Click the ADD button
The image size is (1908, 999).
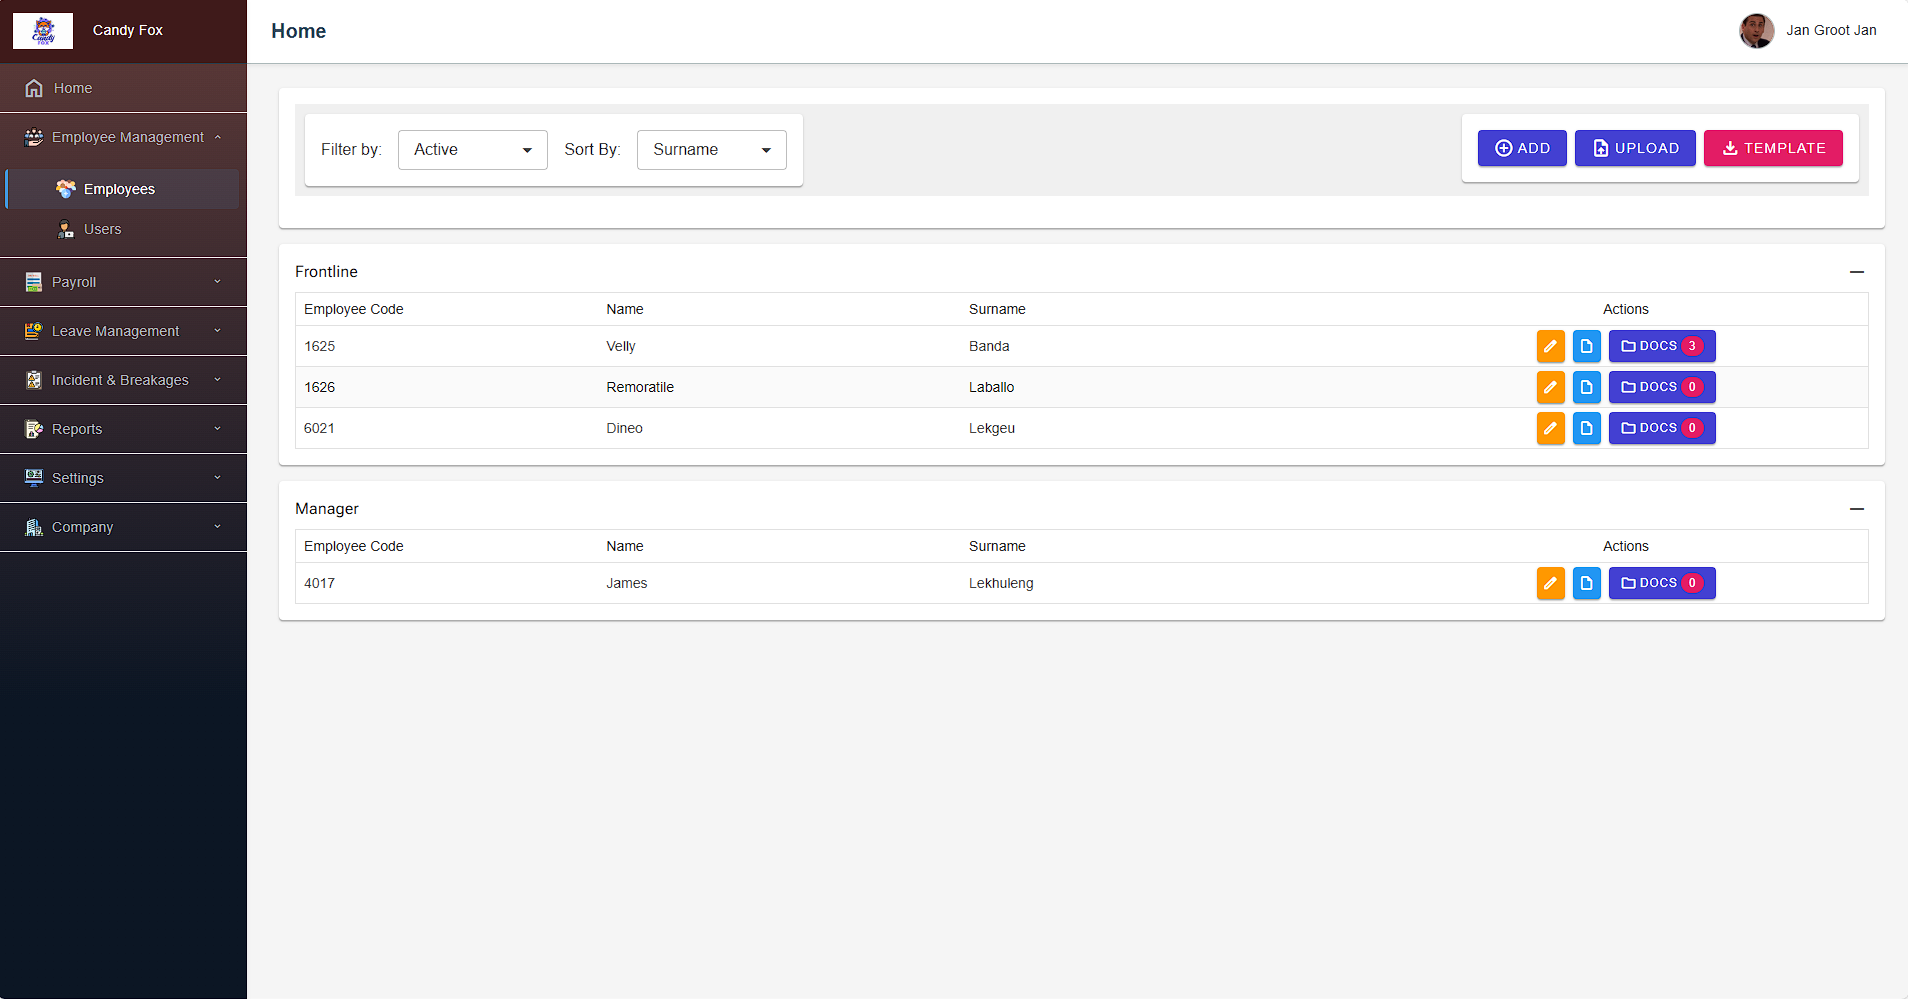click(1521, 148)
